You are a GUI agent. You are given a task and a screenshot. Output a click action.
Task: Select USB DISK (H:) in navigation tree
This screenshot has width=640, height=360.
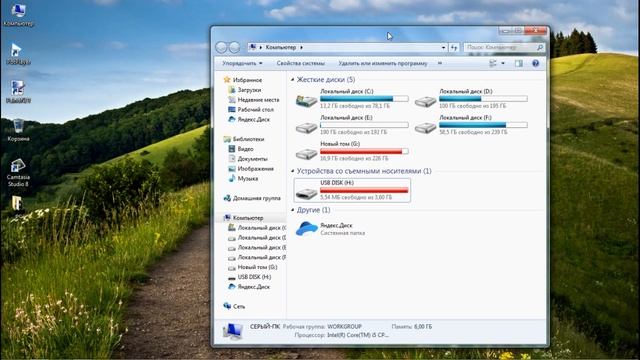(254, 277)
